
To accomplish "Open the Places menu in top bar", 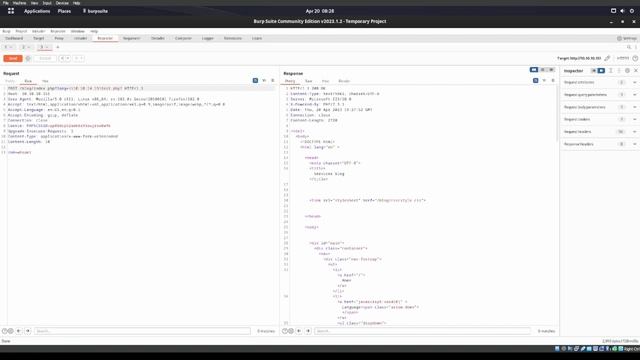I will [x=64, y=11].
